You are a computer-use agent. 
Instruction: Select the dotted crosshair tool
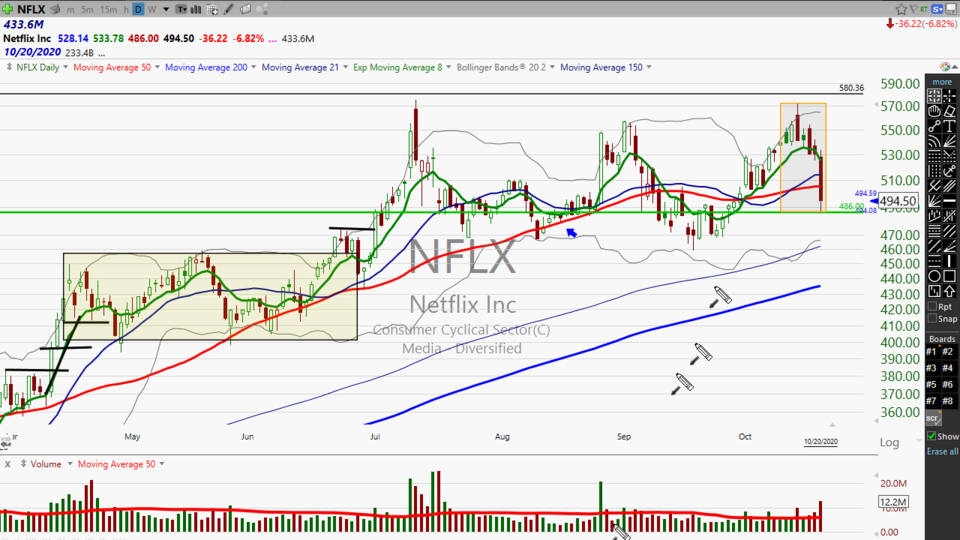pos(950,96)
